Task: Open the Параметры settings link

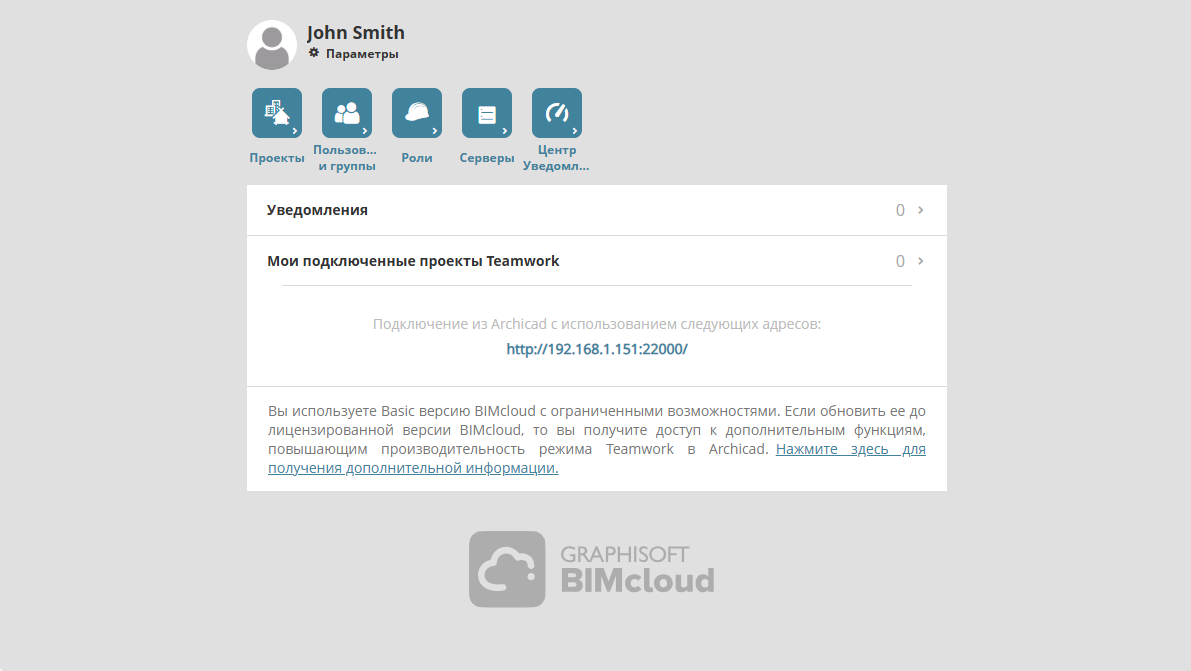Action: pos(362,54)
